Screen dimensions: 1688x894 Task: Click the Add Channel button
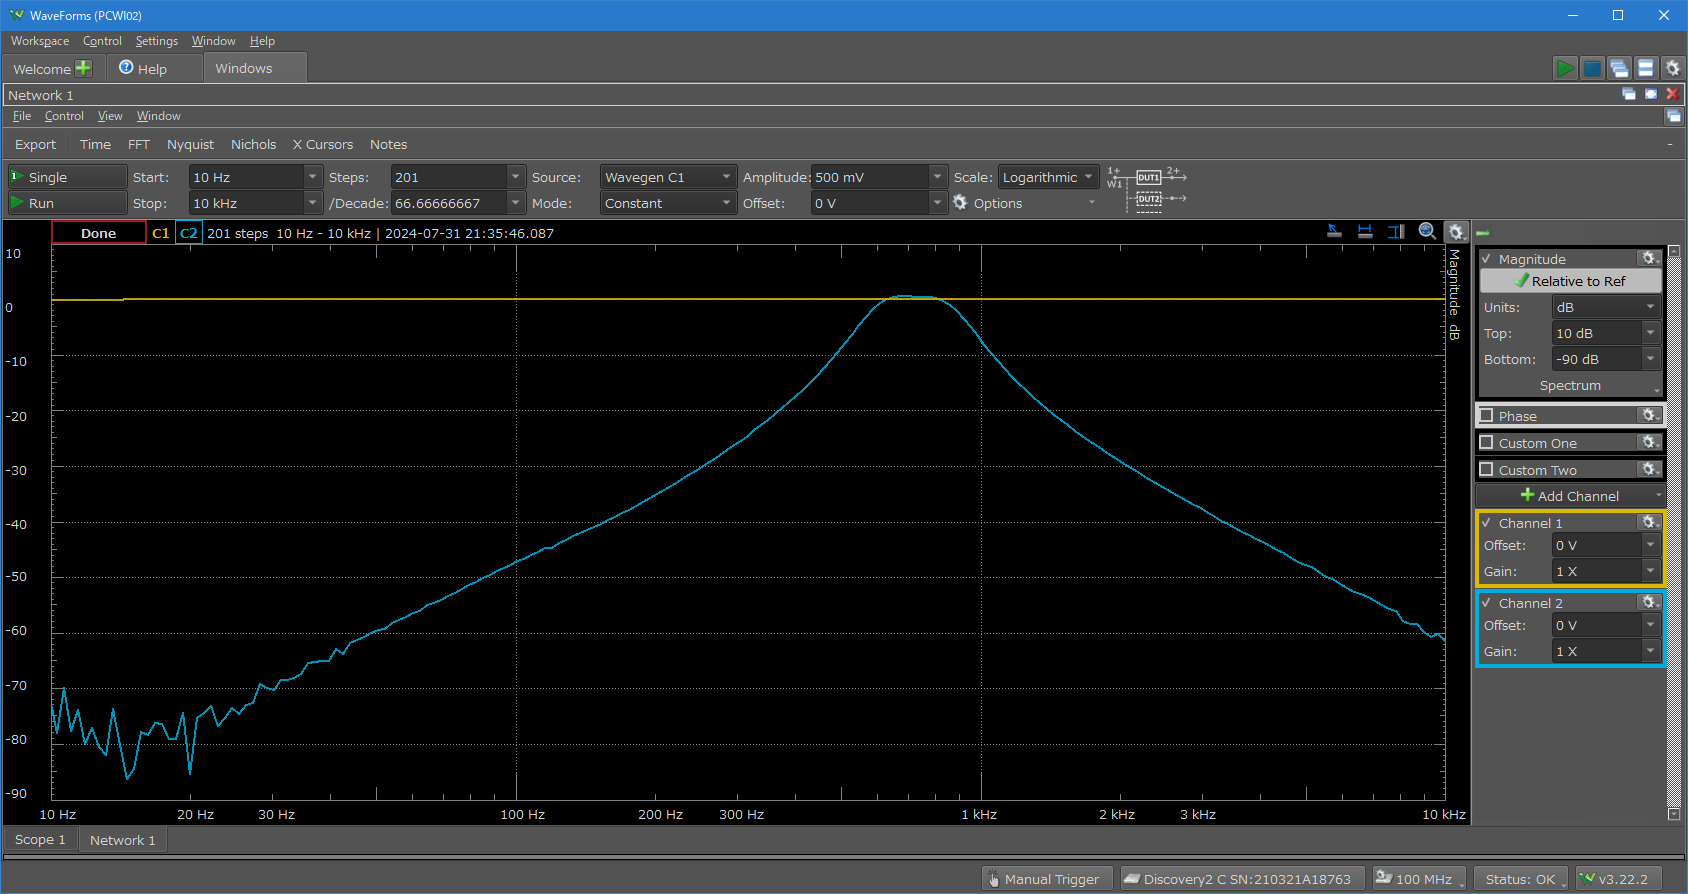(1569, 496)
